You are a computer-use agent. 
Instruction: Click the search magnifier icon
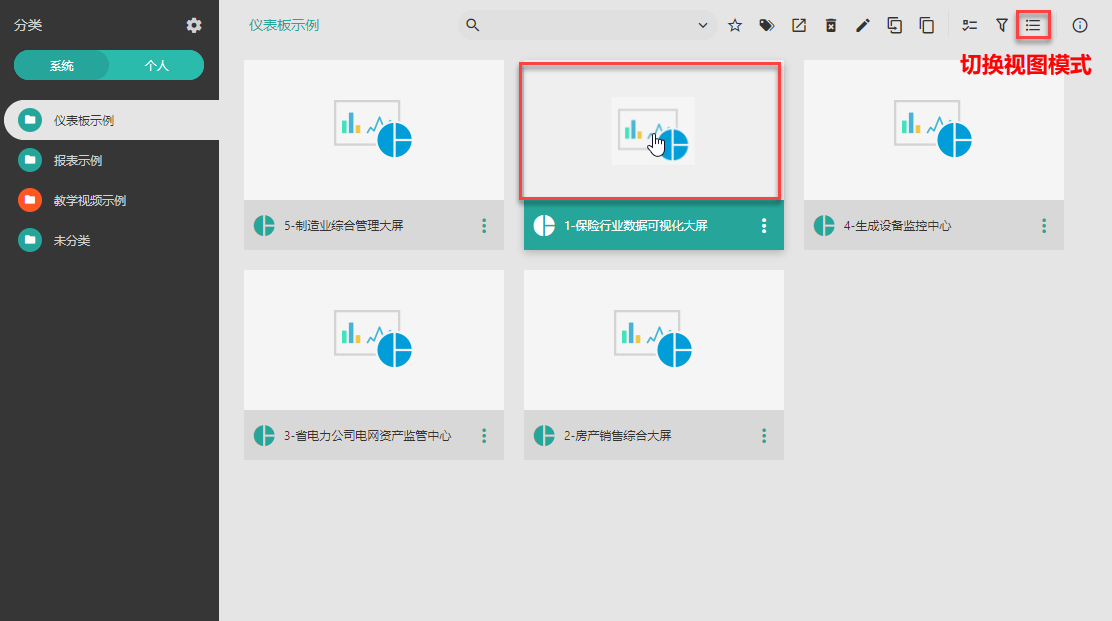point(472,26)
